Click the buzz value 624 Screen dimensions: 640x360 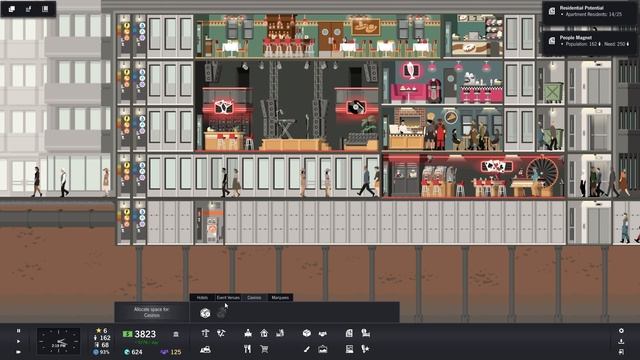[133, 352]
